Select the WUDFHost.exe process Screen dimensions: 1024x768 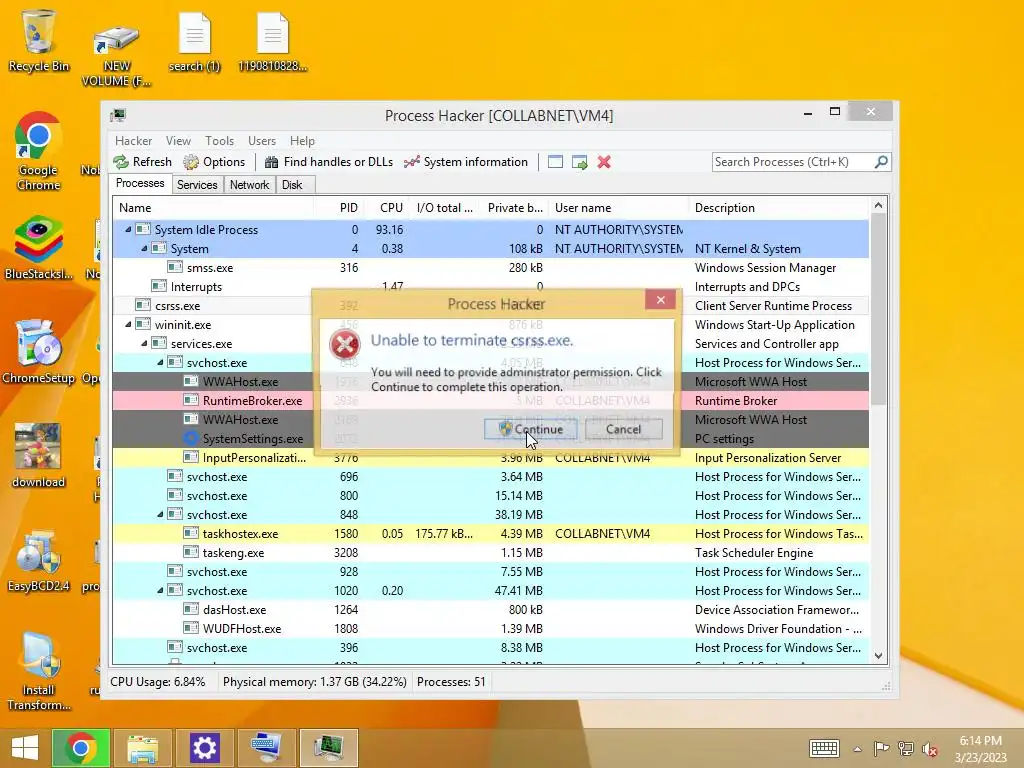(x=490, y=628)
